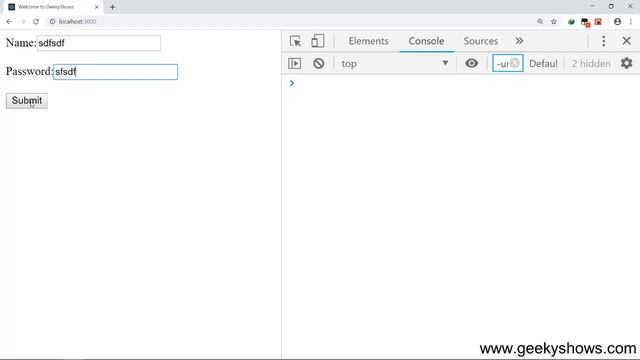This screenshot has height=360, width=640.
Task: Restore down the Chrome window
Action: click(x=611, y=6)
